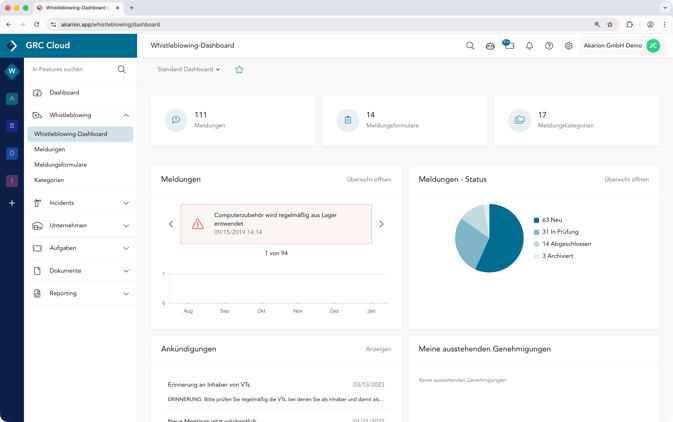Open browser extensions puzzle icon
This screenshot has width=673, height=422.
pyautogui.click(x=630, y=24)
